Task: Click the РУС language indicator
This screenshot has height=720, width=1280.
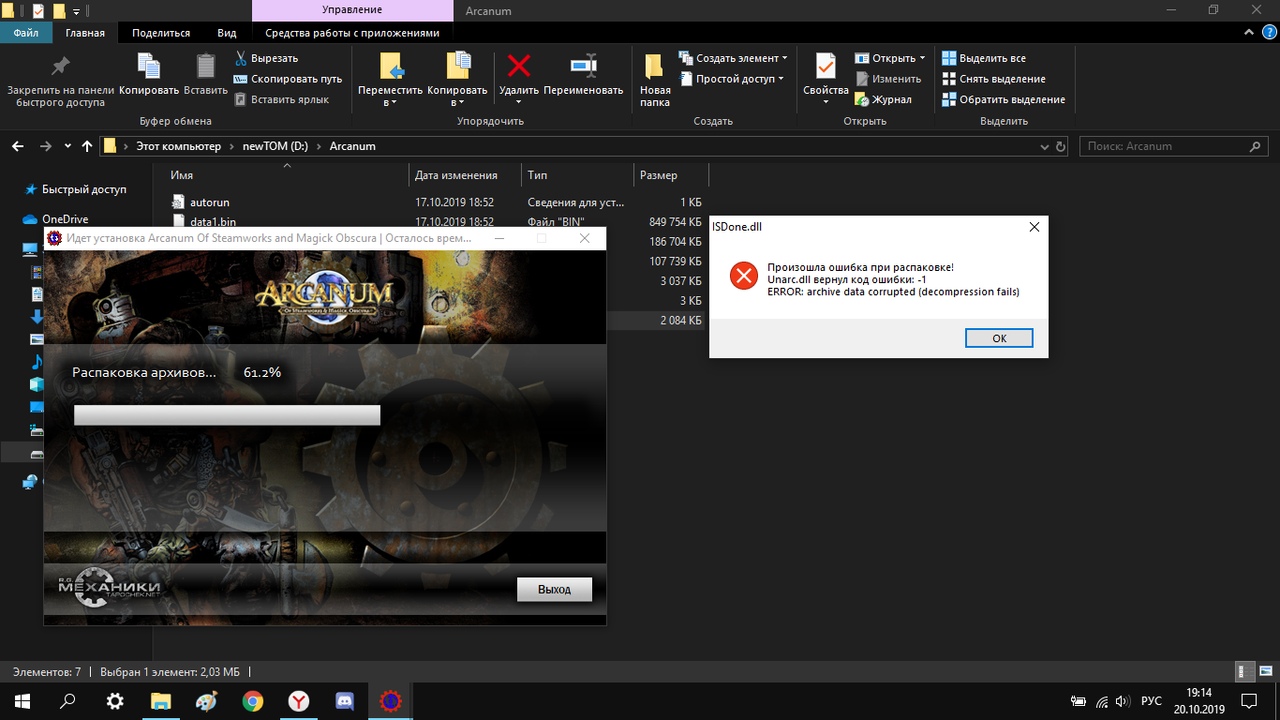Action: click(x=1152, y=701)
